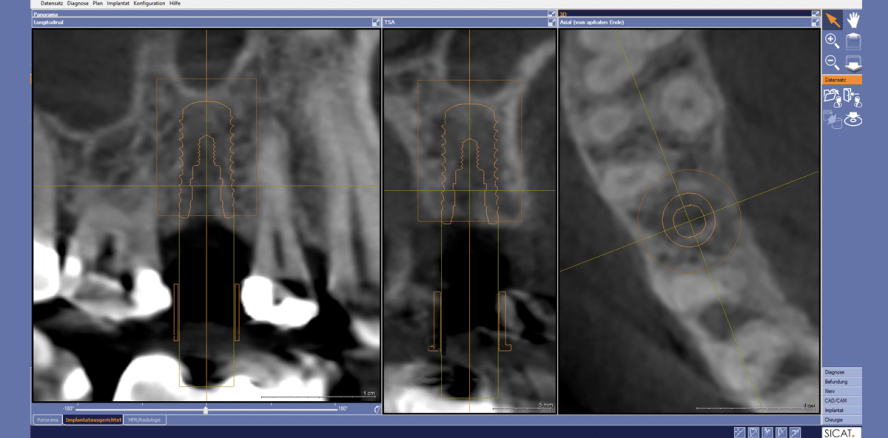Image resolution: width=888 pixels, height=438 pixels.
Task: Click the third bottom toolbar icon
Action: [x=767, y=432]
